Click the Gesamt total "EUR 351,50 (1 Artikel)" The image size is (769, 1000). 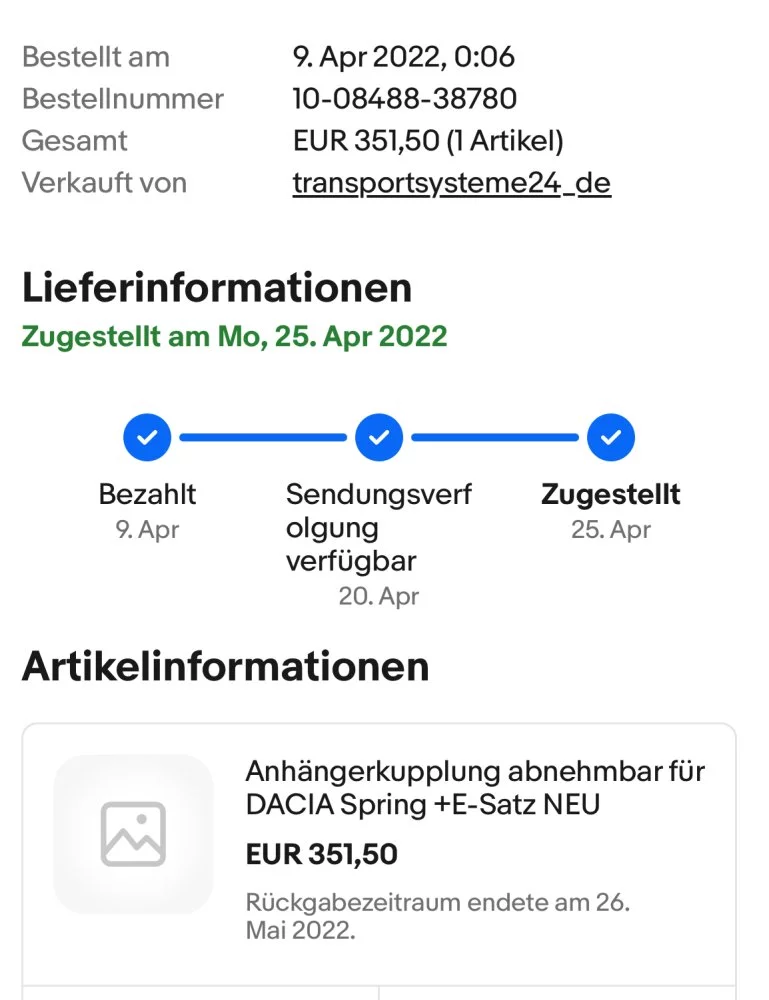click(x=428, y=141)
